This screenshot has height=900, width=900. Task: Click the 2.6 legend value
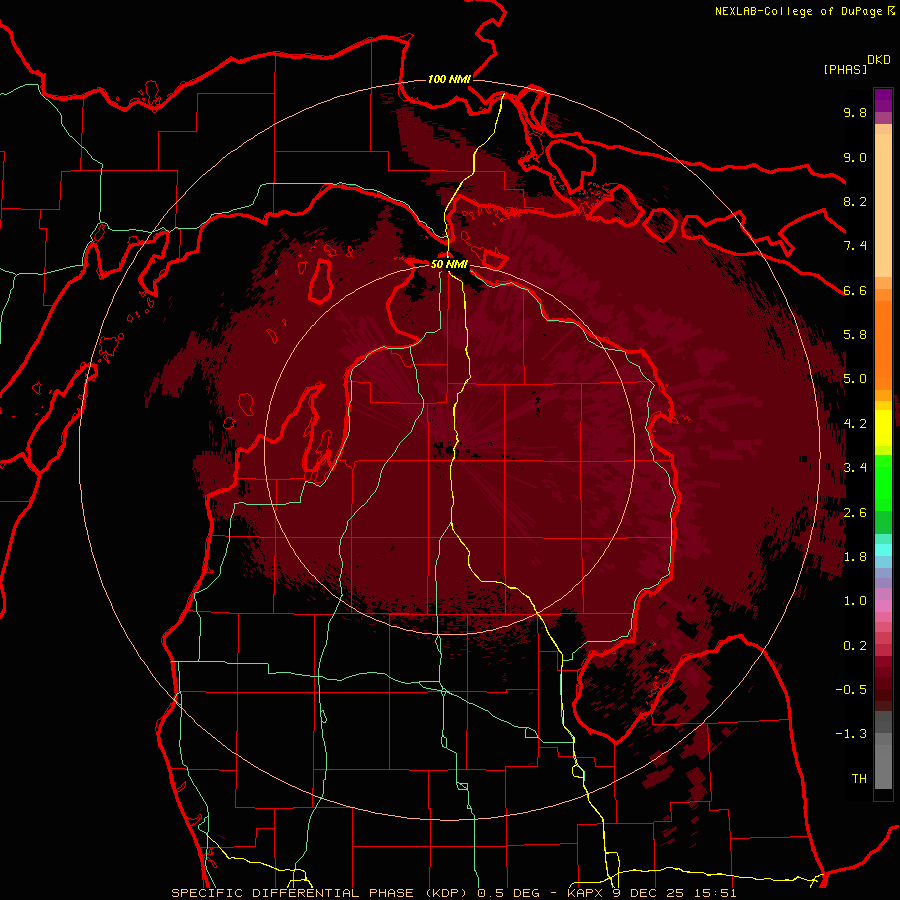pyautogui.click(x=855, y=513)
